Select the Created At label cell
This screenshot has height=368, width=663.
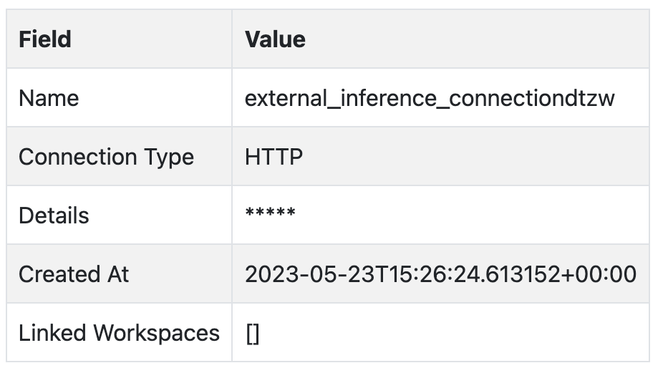(x=119, y=274)
